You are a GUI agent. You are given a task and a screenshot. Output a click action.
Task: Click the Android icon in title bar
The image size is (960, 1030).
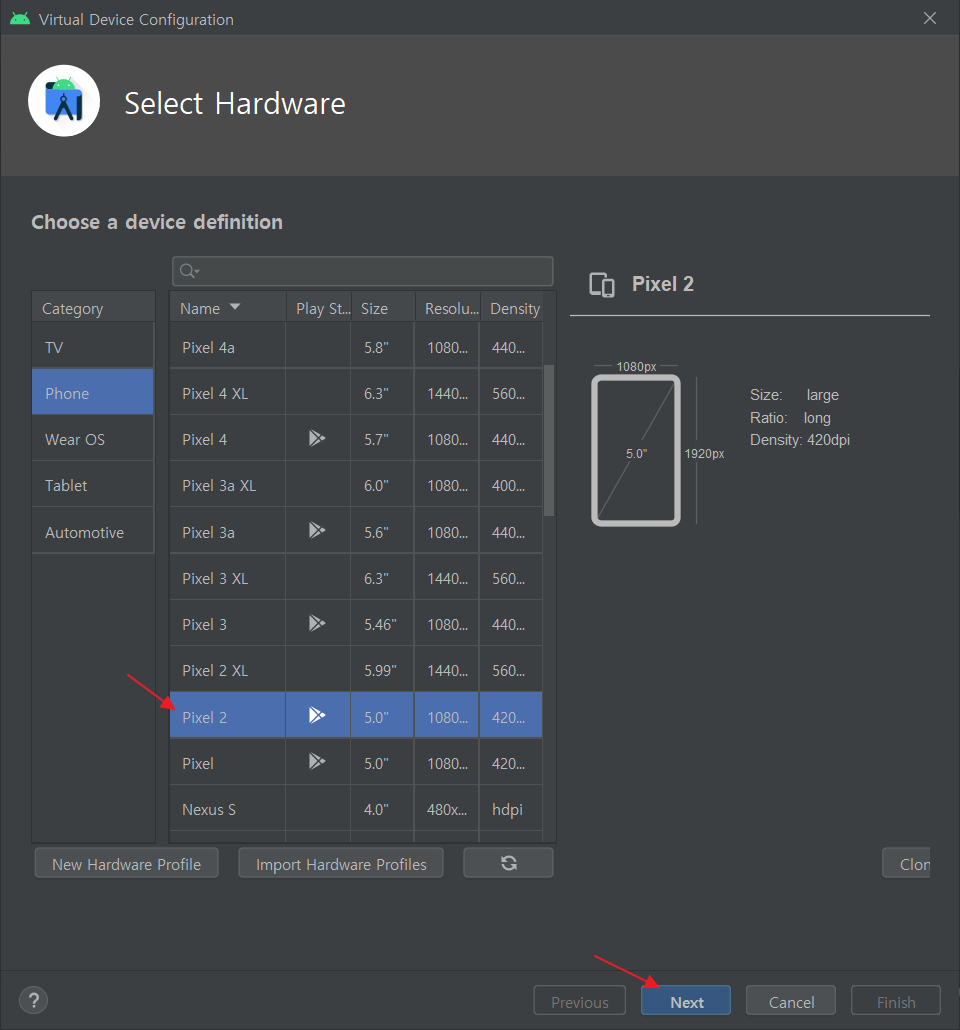(20, 19)
